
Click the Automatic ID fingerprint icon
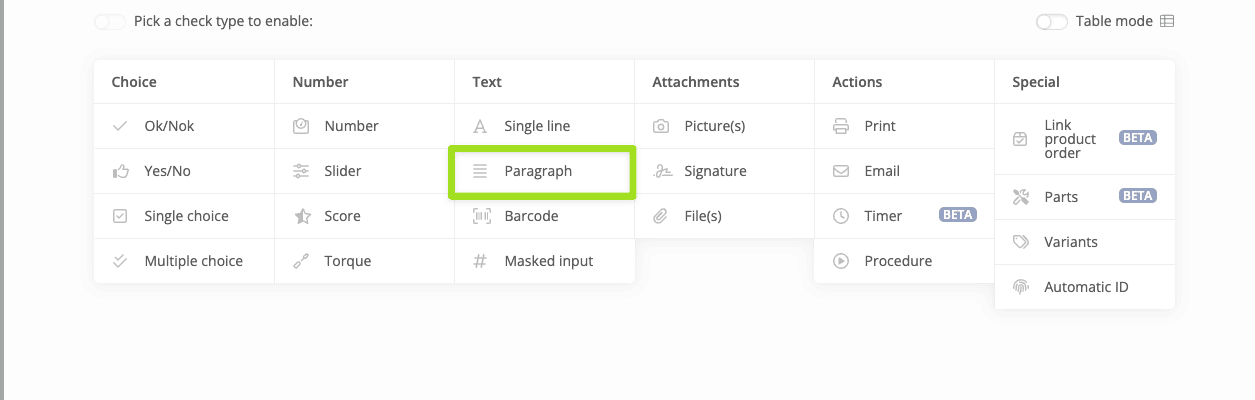point(1021,287)
